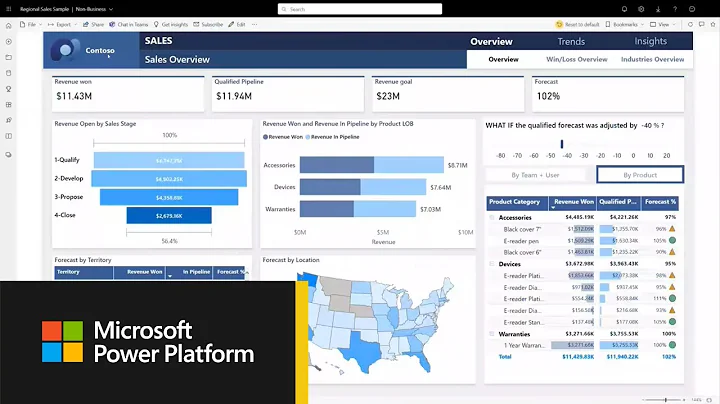
Task: Click the sort arrow under Revenue Won header
Action: [553, 208]
